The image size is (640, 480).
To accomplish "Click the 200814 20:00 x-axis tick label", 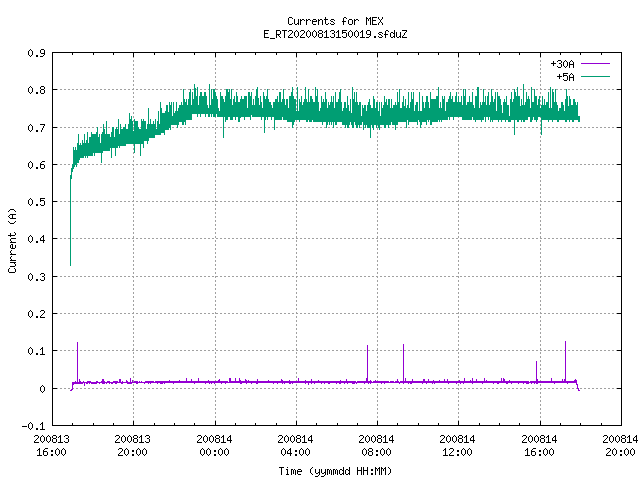I will coord(620,445).
